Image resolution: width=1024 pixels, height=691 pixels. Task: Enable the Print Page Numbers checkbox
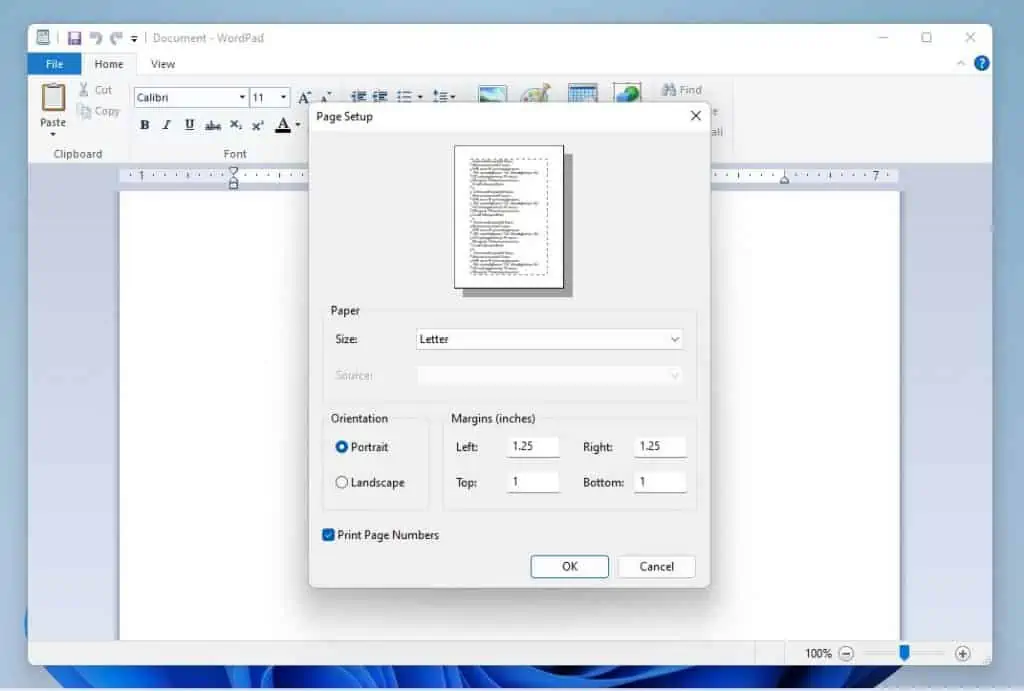click(x=328, y=535)
